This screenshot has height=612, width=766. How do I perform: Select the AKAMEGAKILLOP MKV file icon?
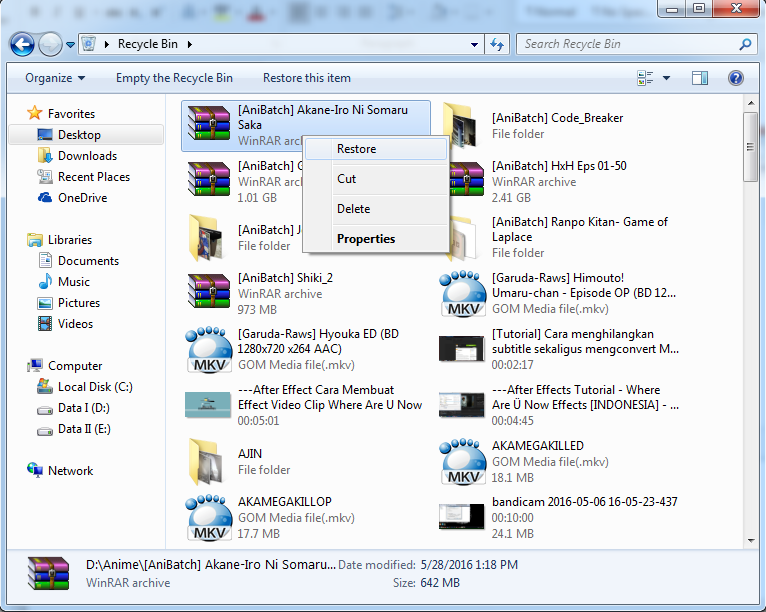click(209, 518)
